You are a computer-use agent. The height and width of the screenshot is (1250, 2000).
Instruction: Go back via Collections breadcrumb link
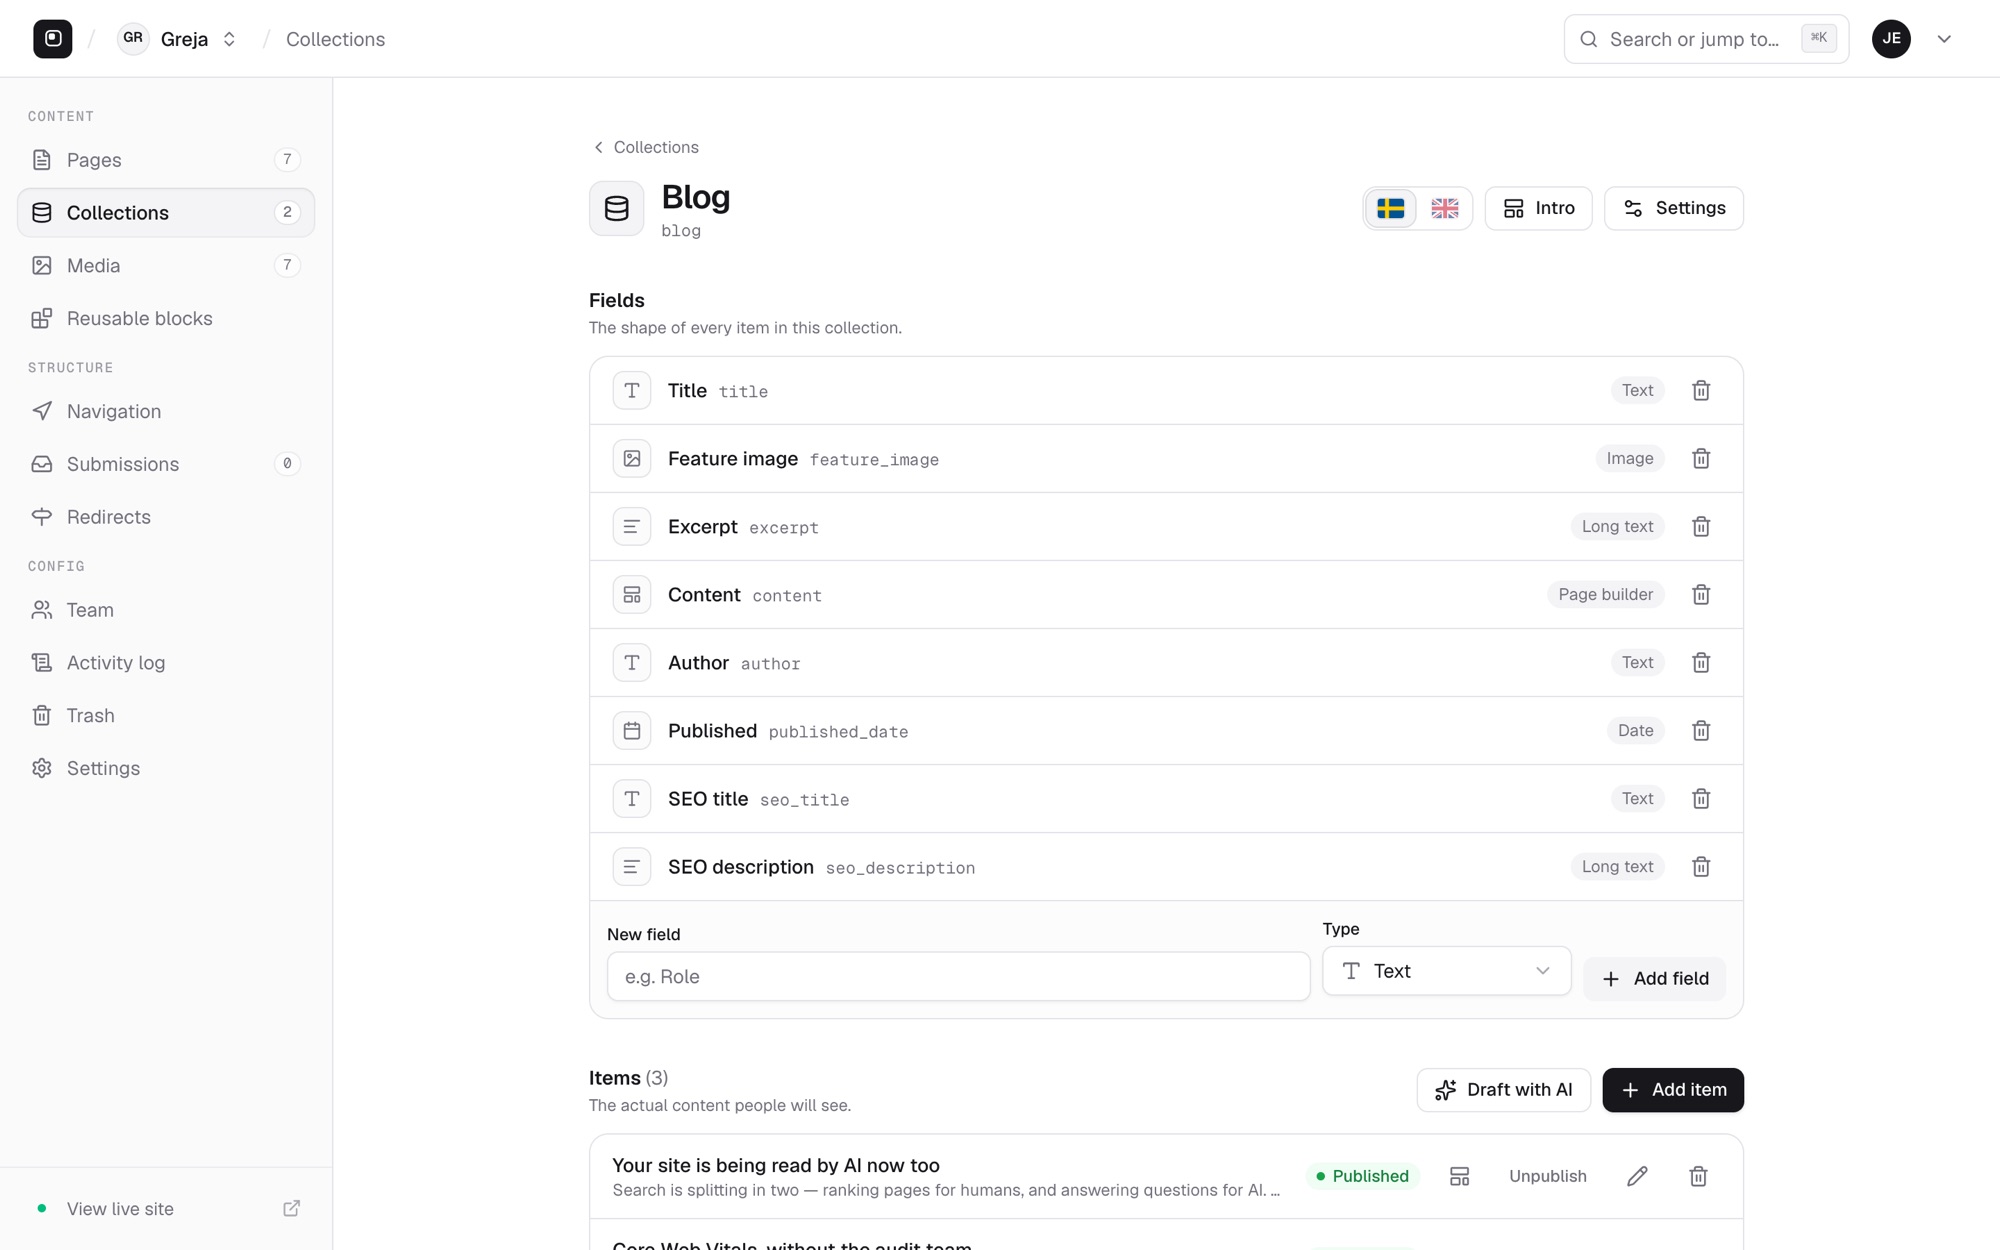click(x=646, y=147)
